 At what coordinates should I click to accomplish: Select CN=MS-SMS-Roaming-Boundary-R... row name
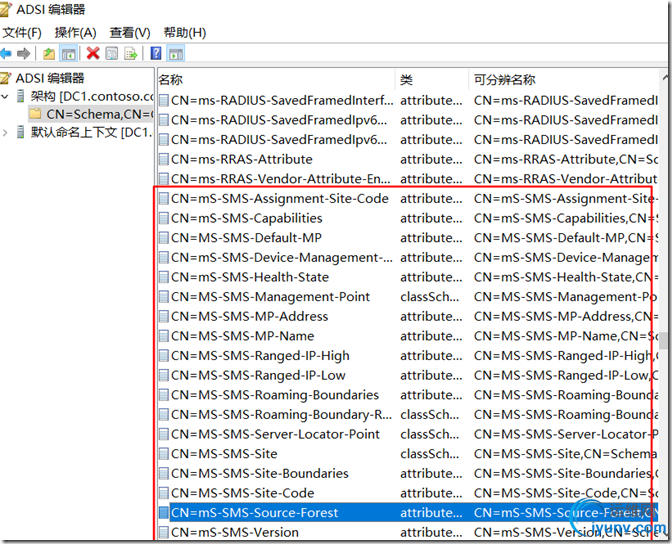[x=281, y=415]
